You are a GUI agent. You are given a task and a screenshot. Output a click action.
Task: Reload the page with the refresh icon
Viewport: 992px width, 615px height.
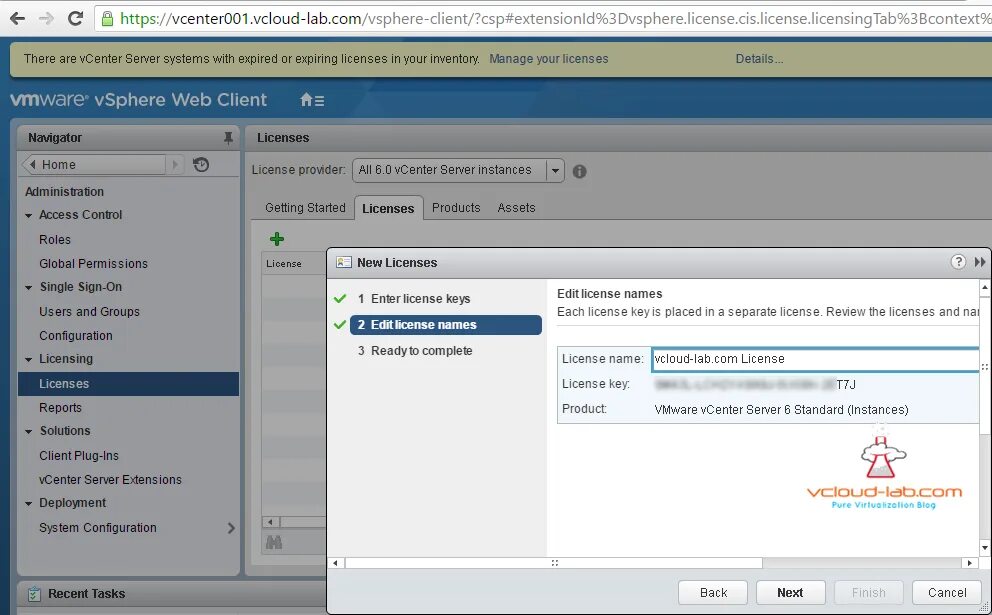tap(75, 18)
